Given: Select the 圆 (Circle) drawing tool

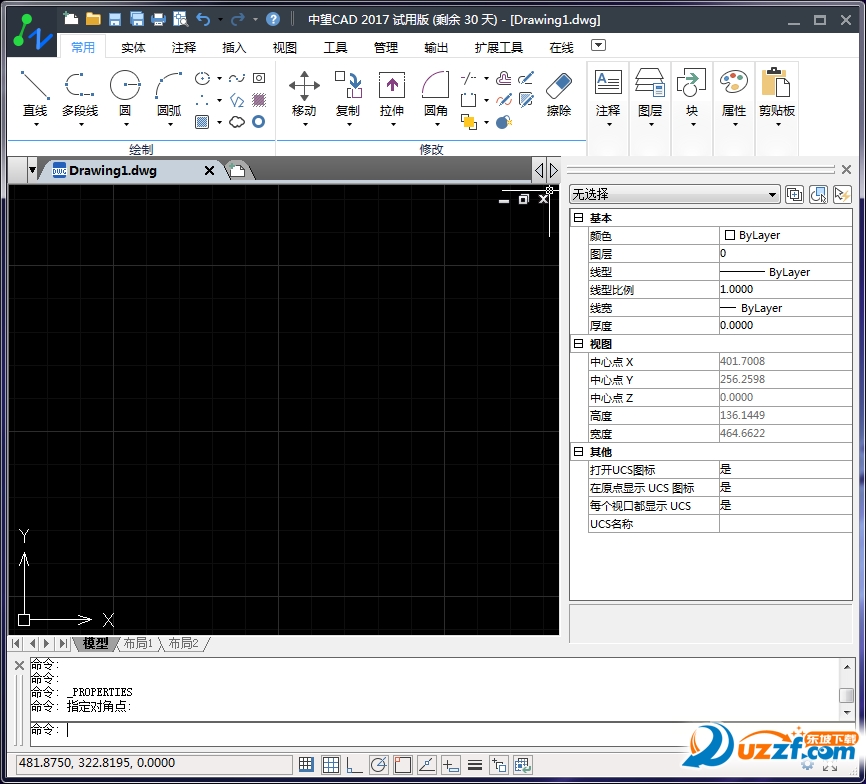Looking at the screenshot, I should tap(125, 87).
